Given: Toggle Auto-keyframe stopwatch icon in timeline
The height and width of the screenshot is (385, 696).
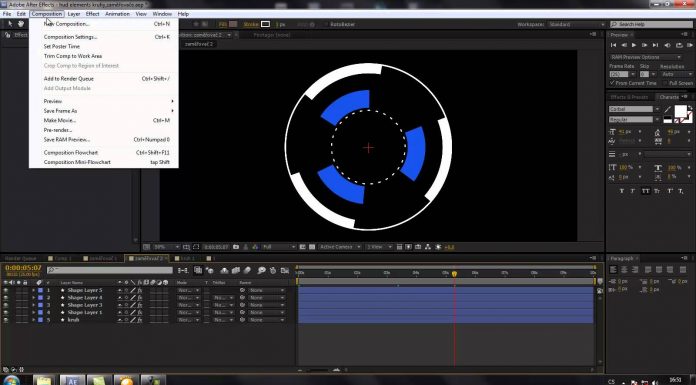Looking at the screenshot, I should 273,270.
